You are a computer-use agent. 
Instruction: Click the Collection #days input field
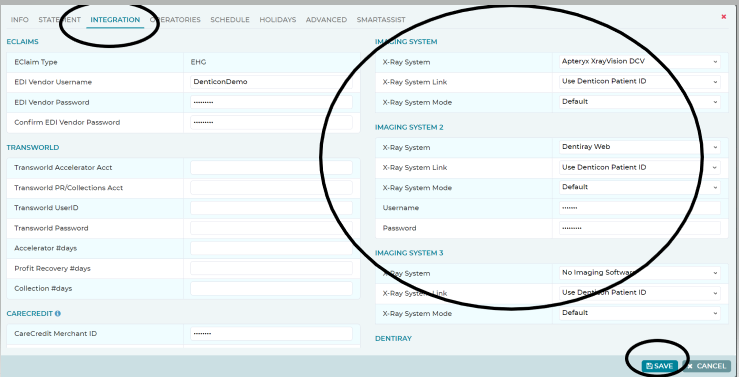click(x=271, y=288)
